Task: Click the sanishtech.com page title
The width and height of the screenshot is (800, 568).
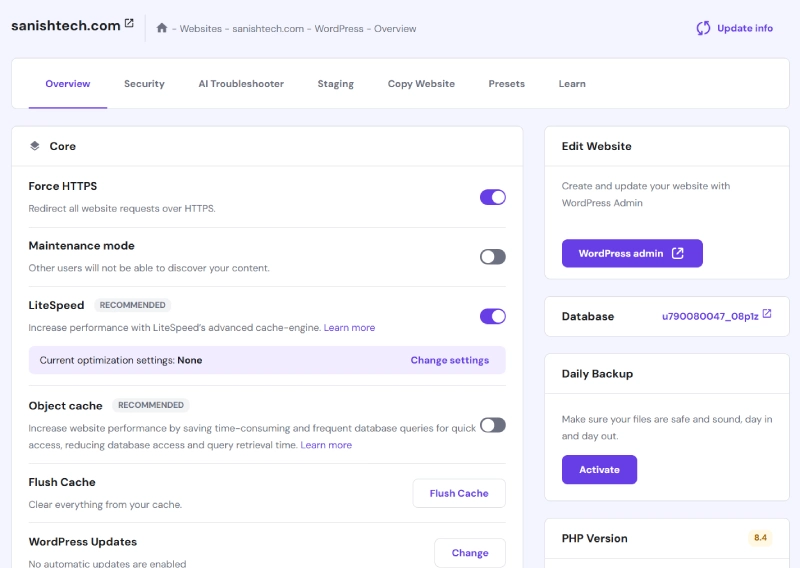Action: click(66, 26)
